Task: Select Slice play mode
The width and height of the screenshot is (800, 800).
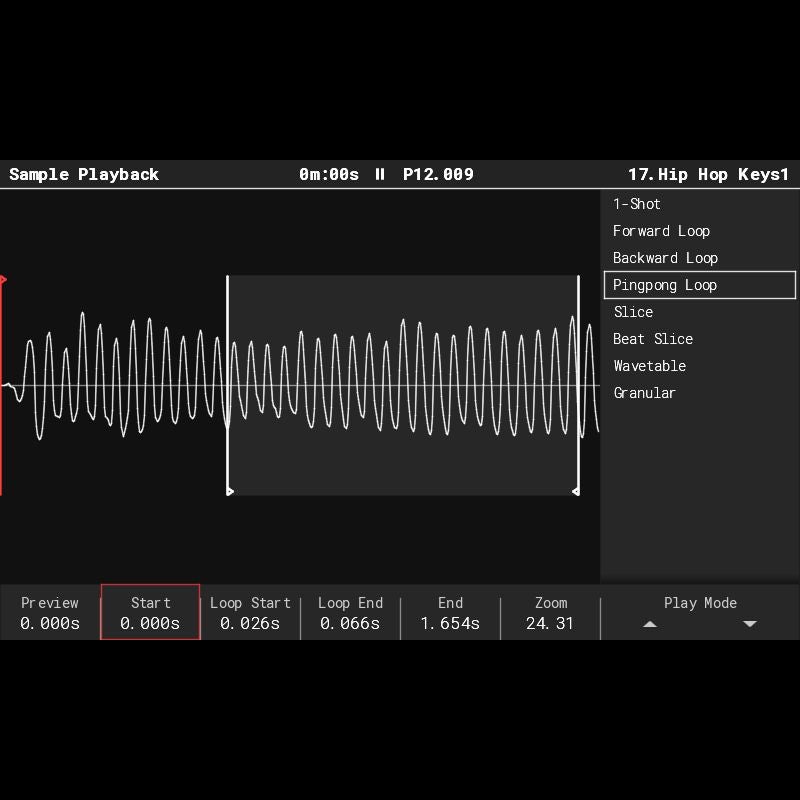Action: pyautogui.click(x=699, y=312)
